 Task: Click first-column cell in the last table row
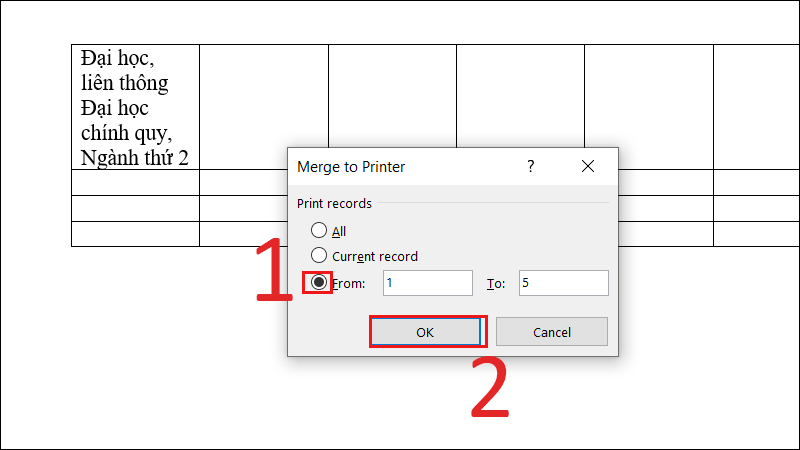[135, 233]
